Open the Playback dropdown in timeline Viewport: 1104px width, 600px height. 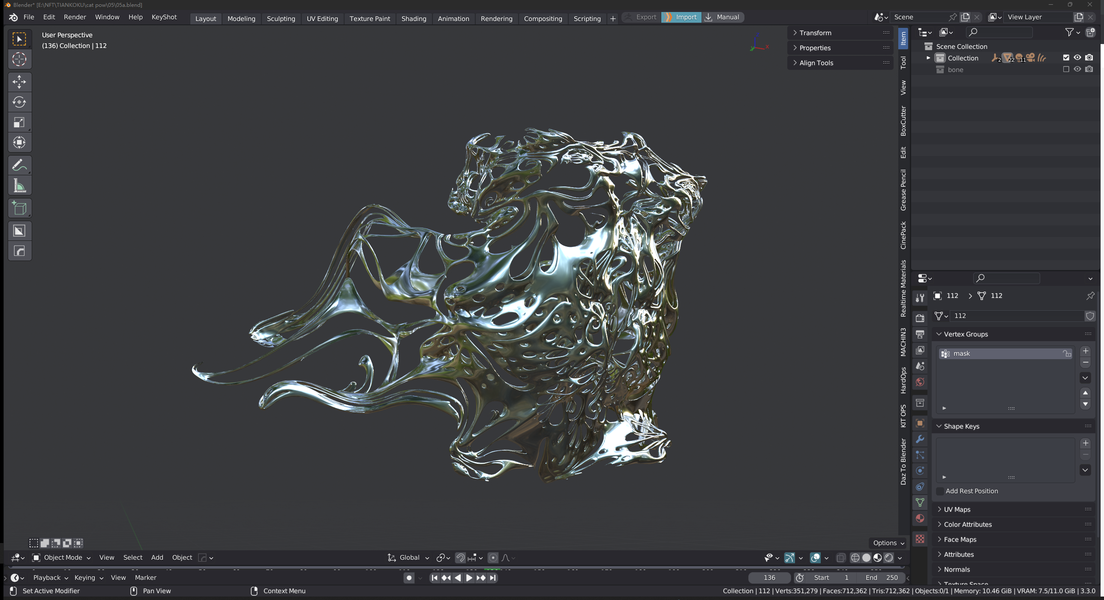click(x=50, y=577)
